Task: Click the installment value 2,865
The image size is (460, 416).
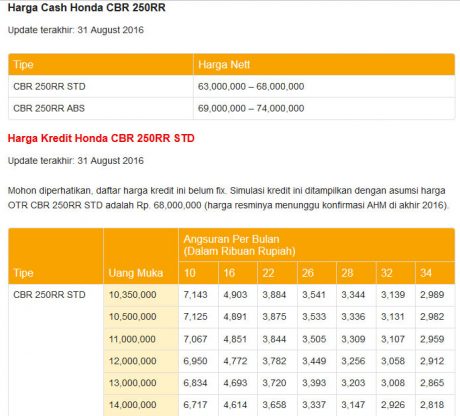Action: tap(432, 383)
